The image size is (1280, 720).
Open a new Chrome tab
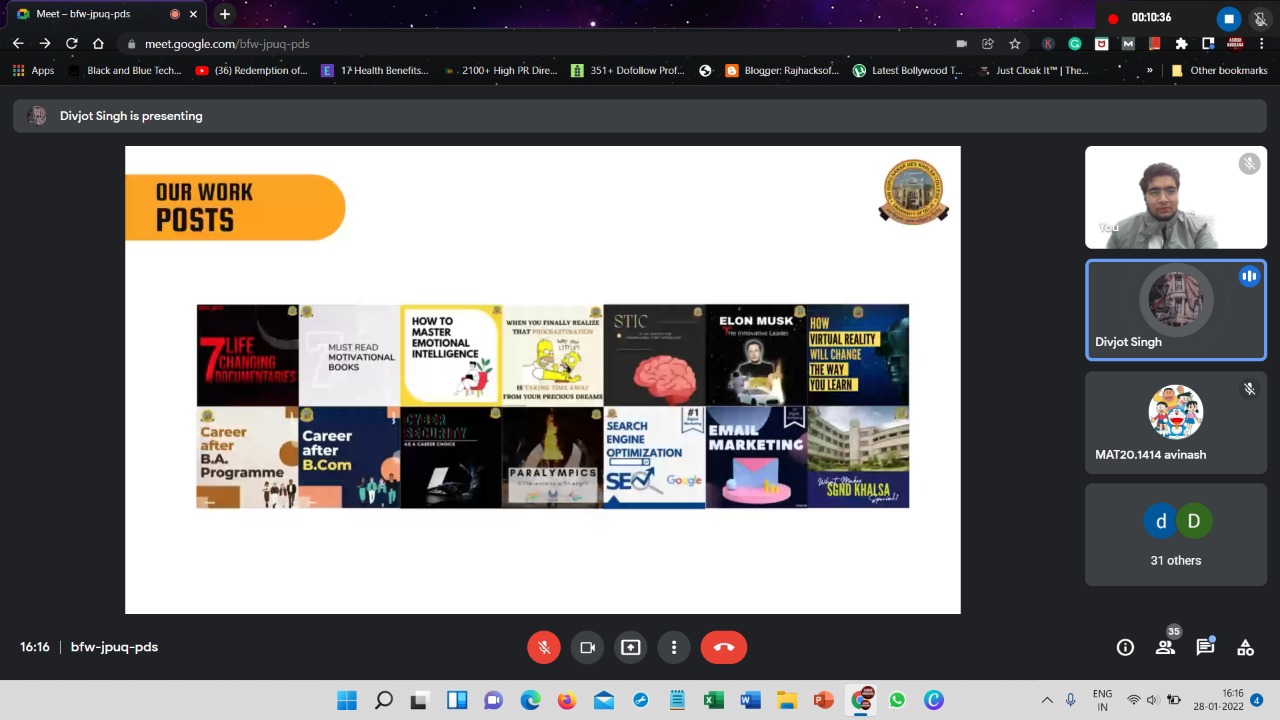(x=225, y=14)
